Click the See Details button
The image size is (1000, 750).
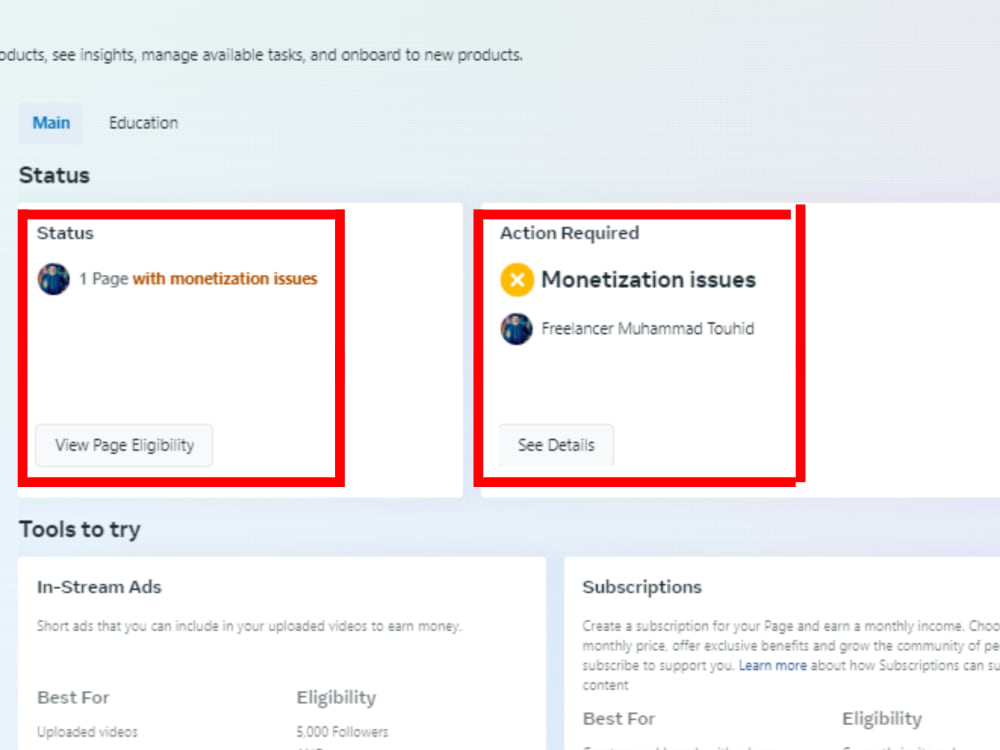coord(556,445)
